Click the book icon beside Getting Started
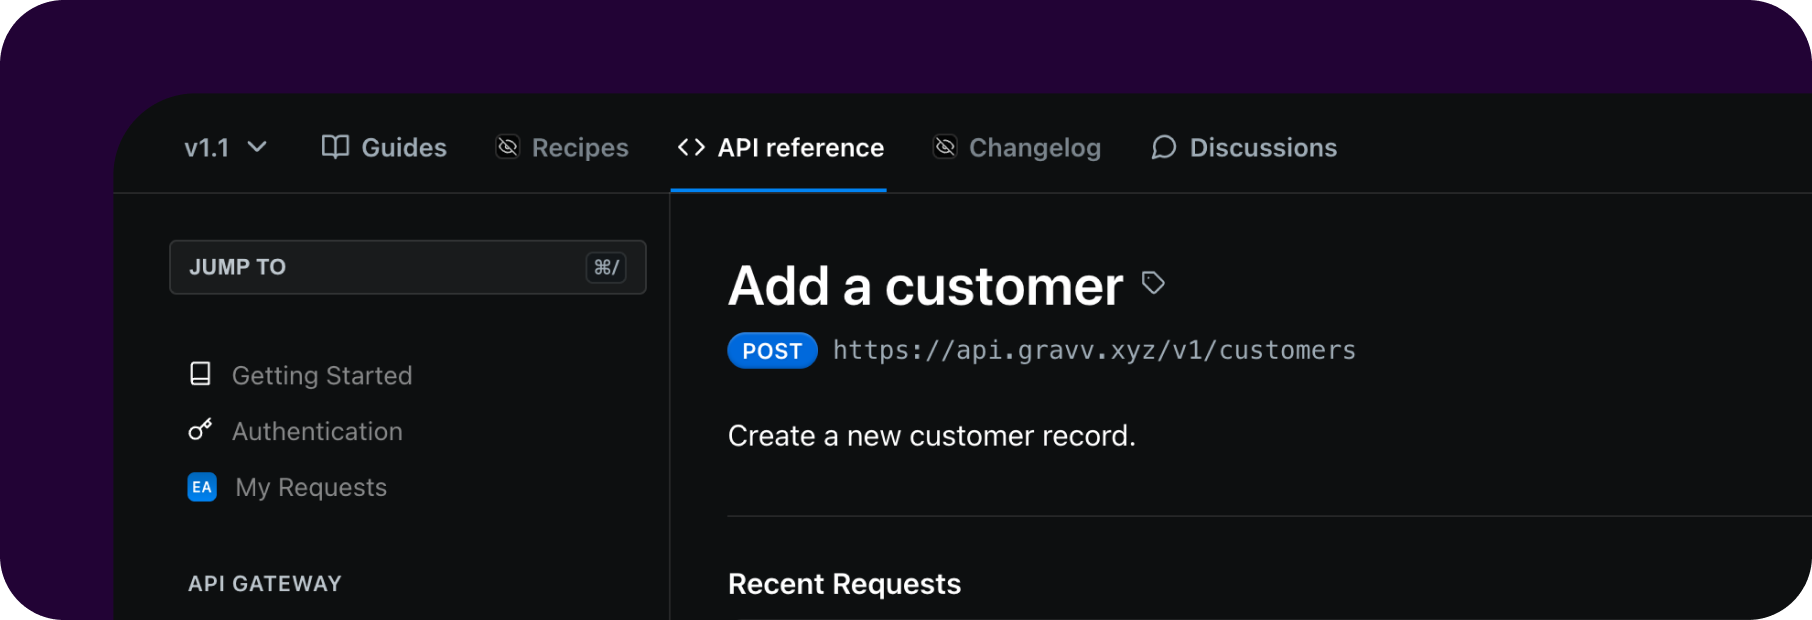This screenshot has height=620, width=1812. tap(200, 374)
